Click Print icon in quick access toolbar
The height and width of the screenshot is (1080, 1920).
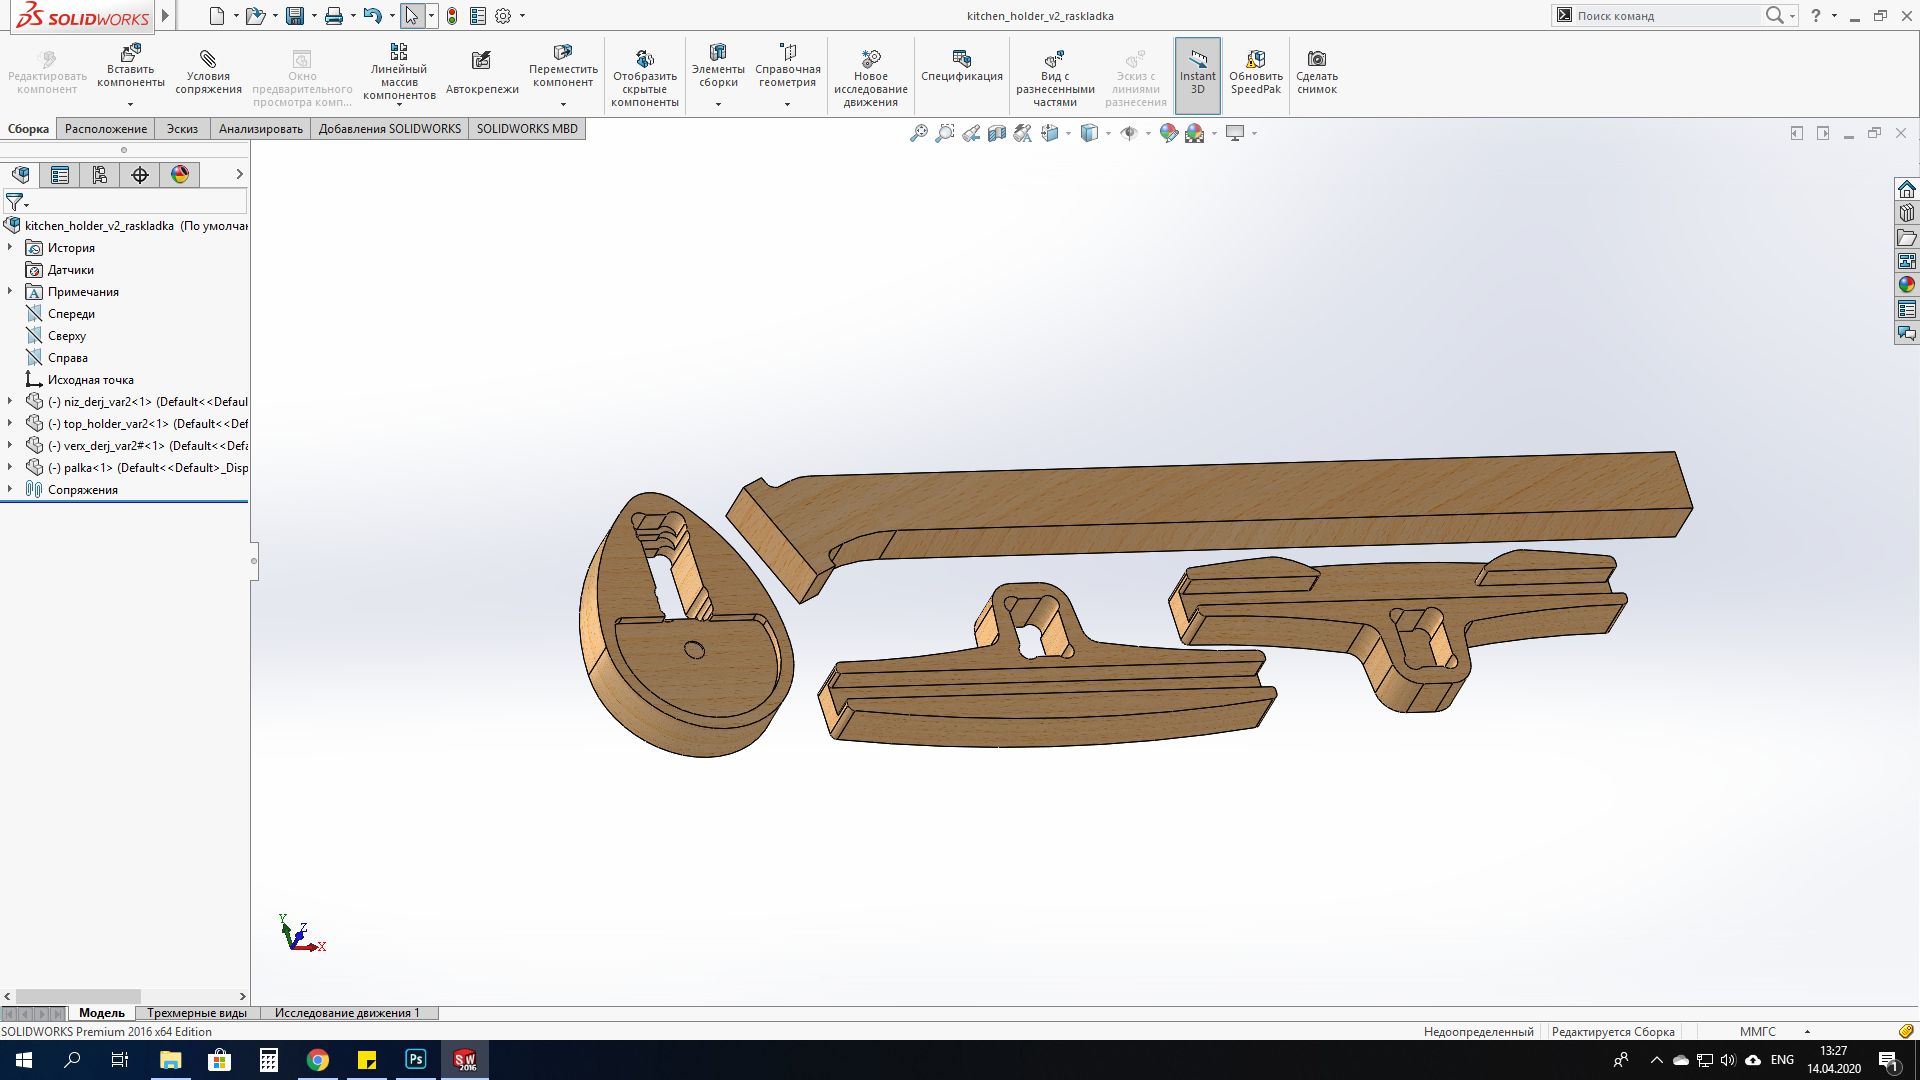click(x=334, y=16)
